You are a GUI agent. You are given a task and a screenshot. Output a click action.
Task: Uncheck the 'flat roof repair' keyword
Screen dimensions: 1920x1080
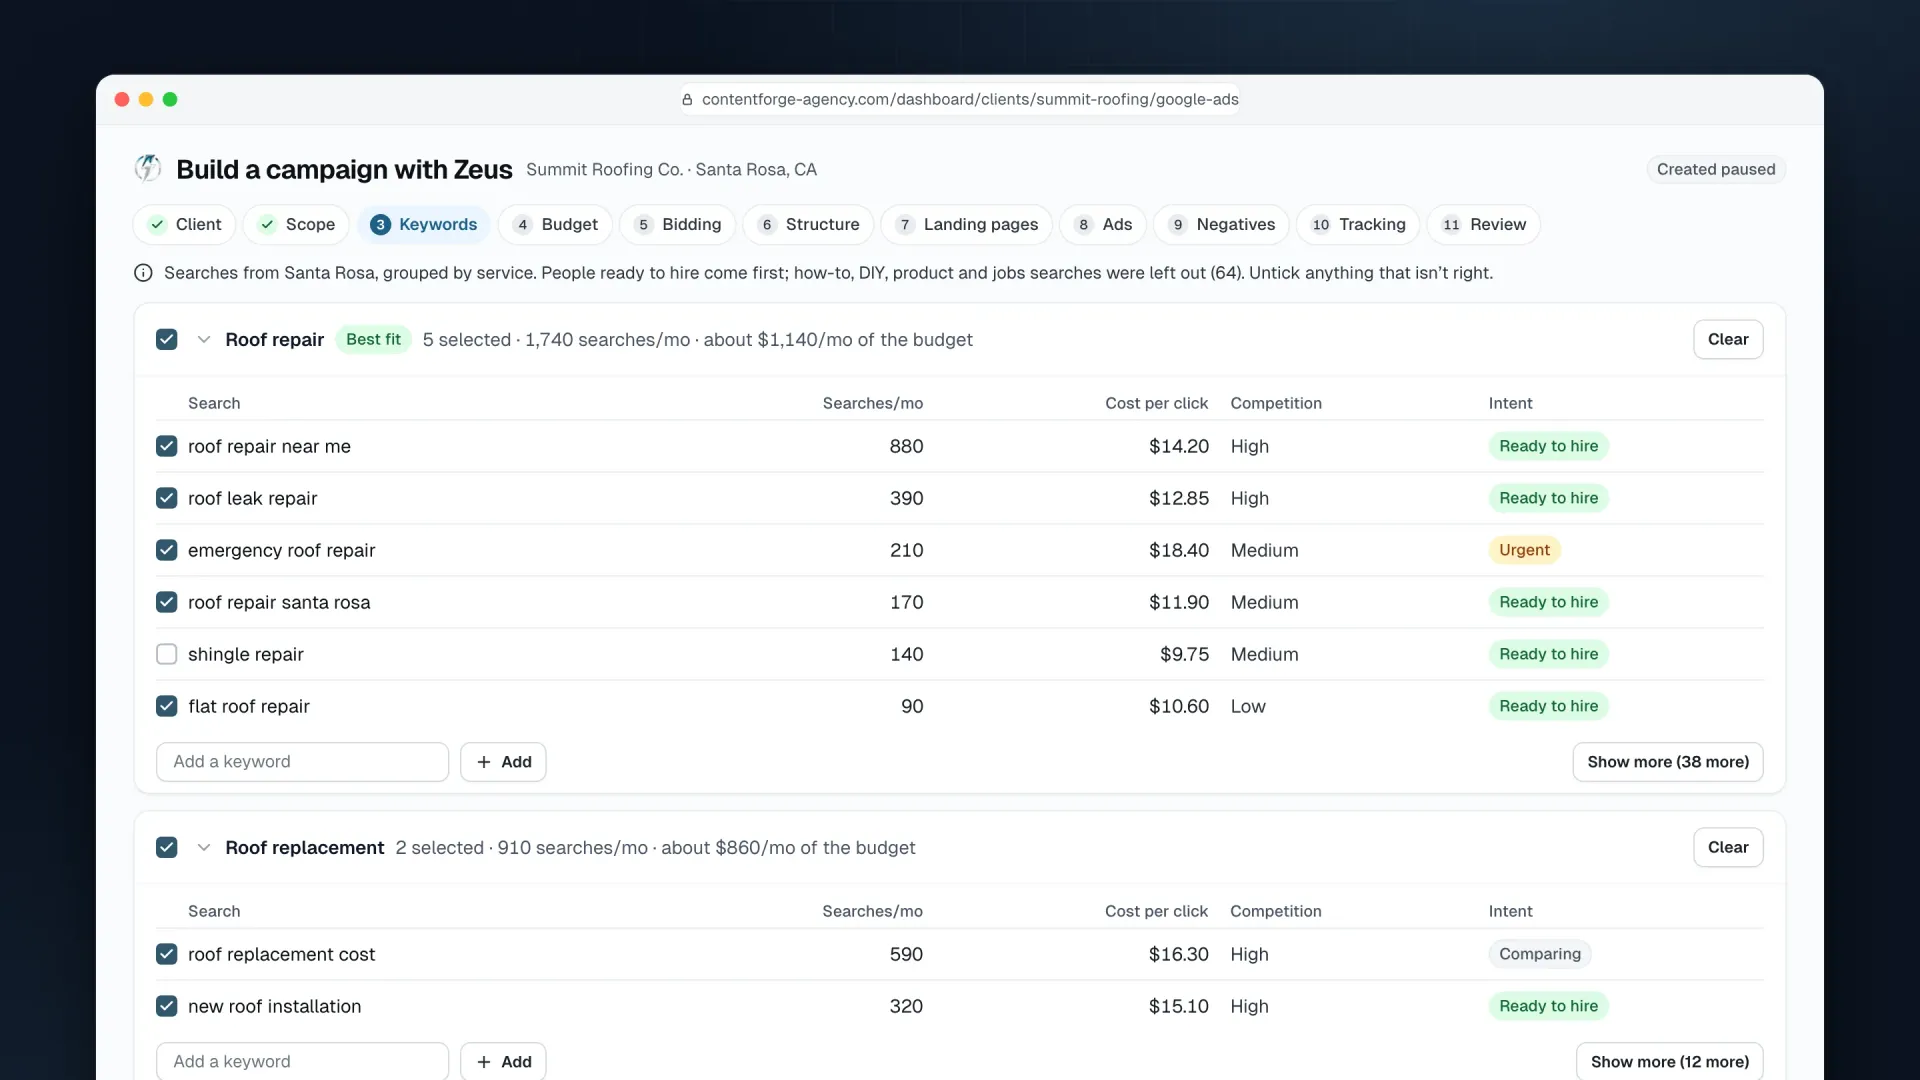[x=167, y=706]
